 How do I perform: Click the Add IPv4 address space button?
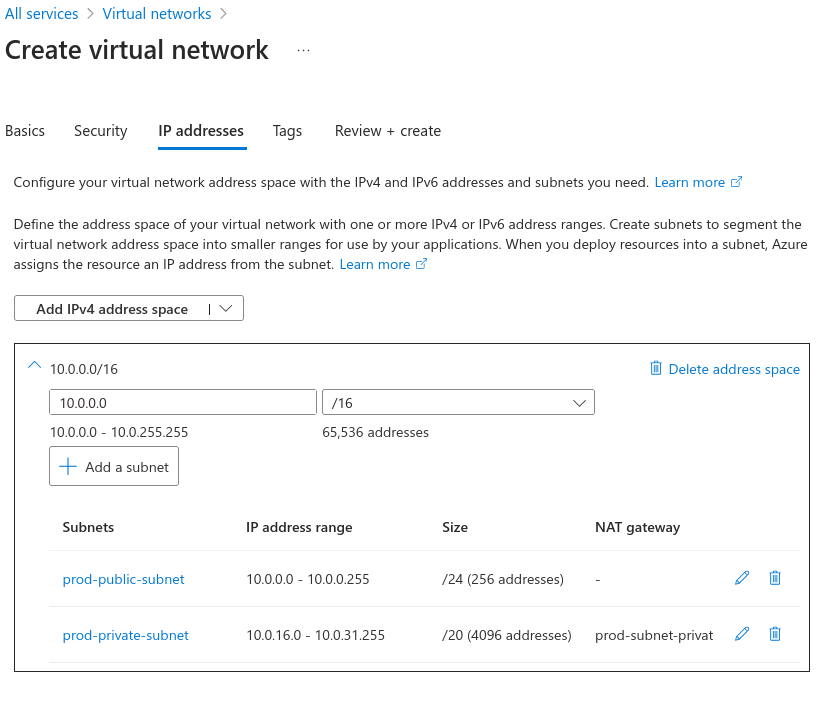click(x=112, y=309)
